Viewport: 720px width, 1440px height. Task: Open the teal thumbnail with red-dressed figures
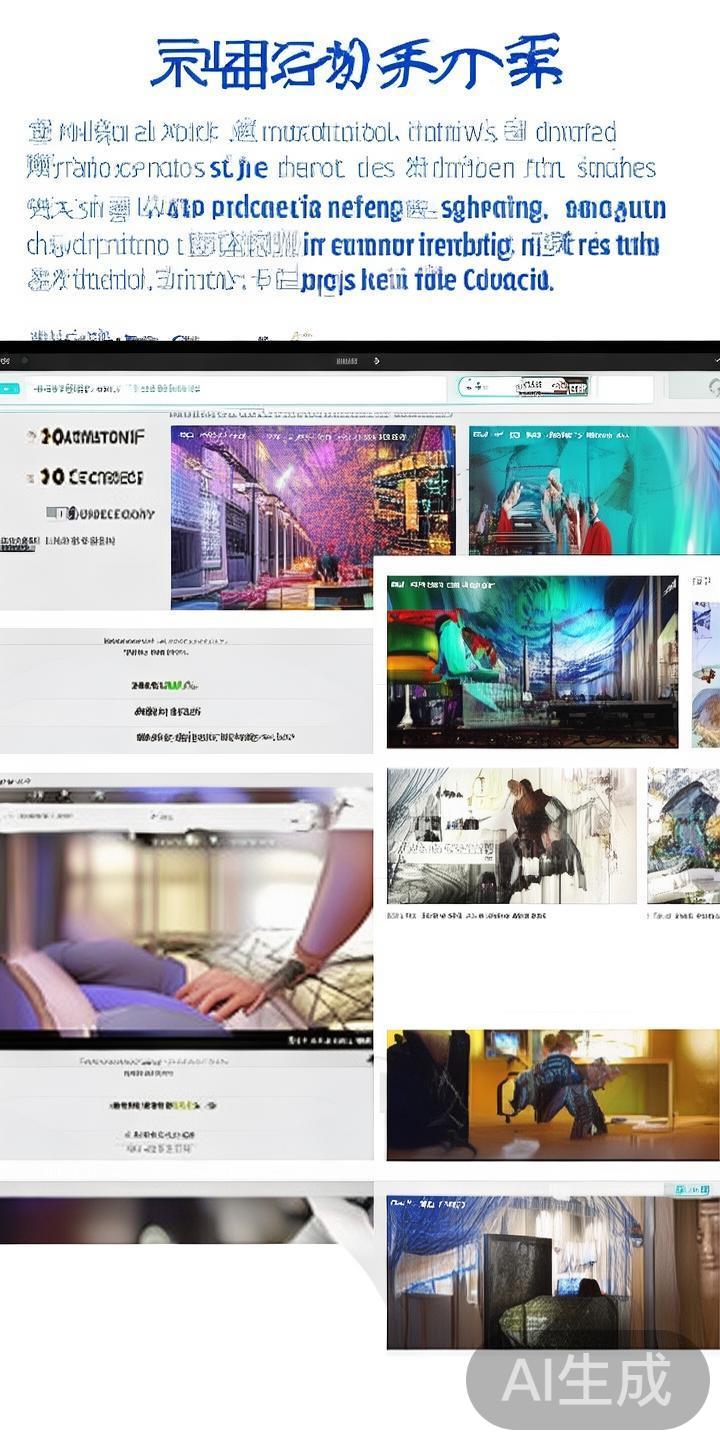[594, 490]
